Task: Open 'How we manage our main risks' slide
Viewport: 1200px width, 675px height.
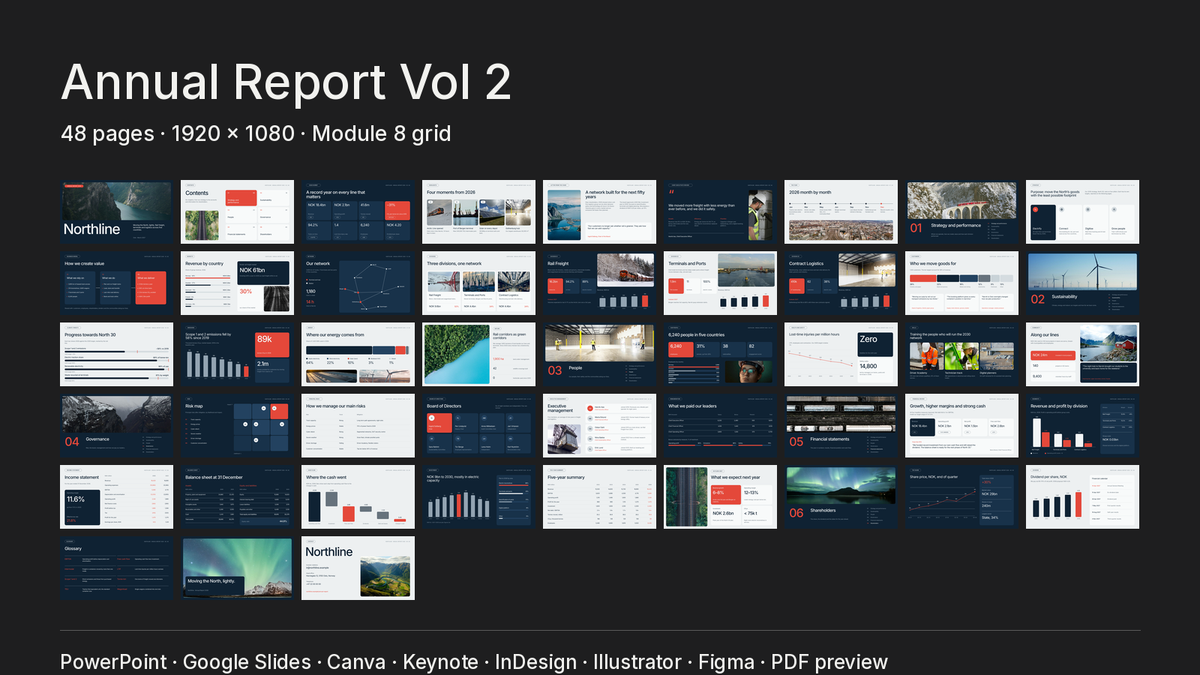Action: point(358,425)
